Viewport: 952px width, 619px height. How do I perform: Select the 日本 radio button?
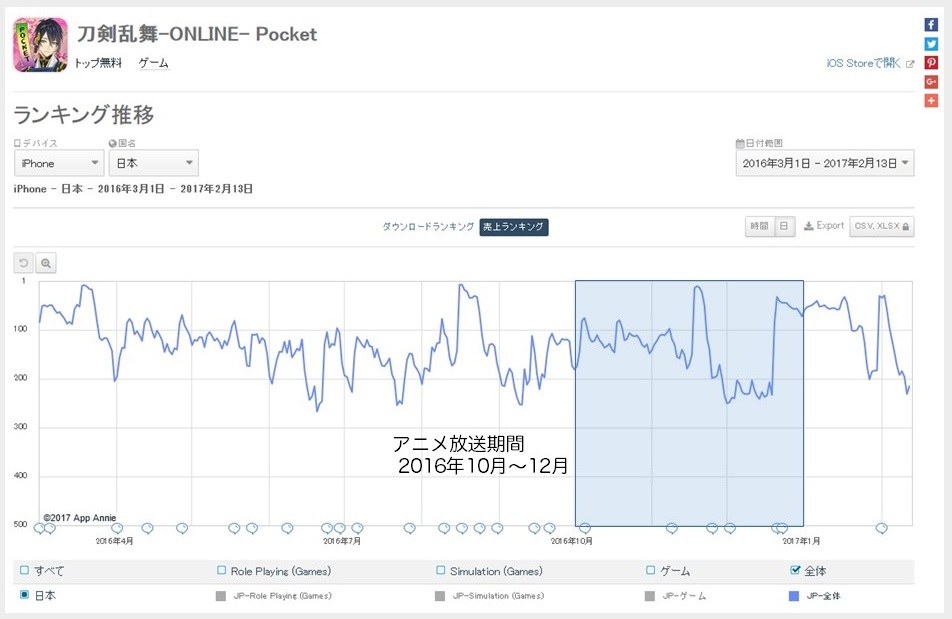24,594
